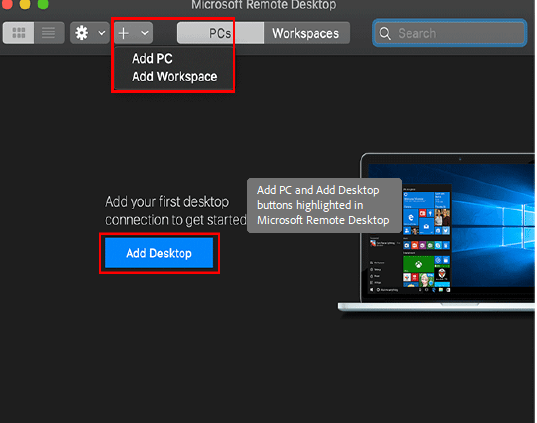
Task: Click the plus add button
Action: click(x=124, y=33)
